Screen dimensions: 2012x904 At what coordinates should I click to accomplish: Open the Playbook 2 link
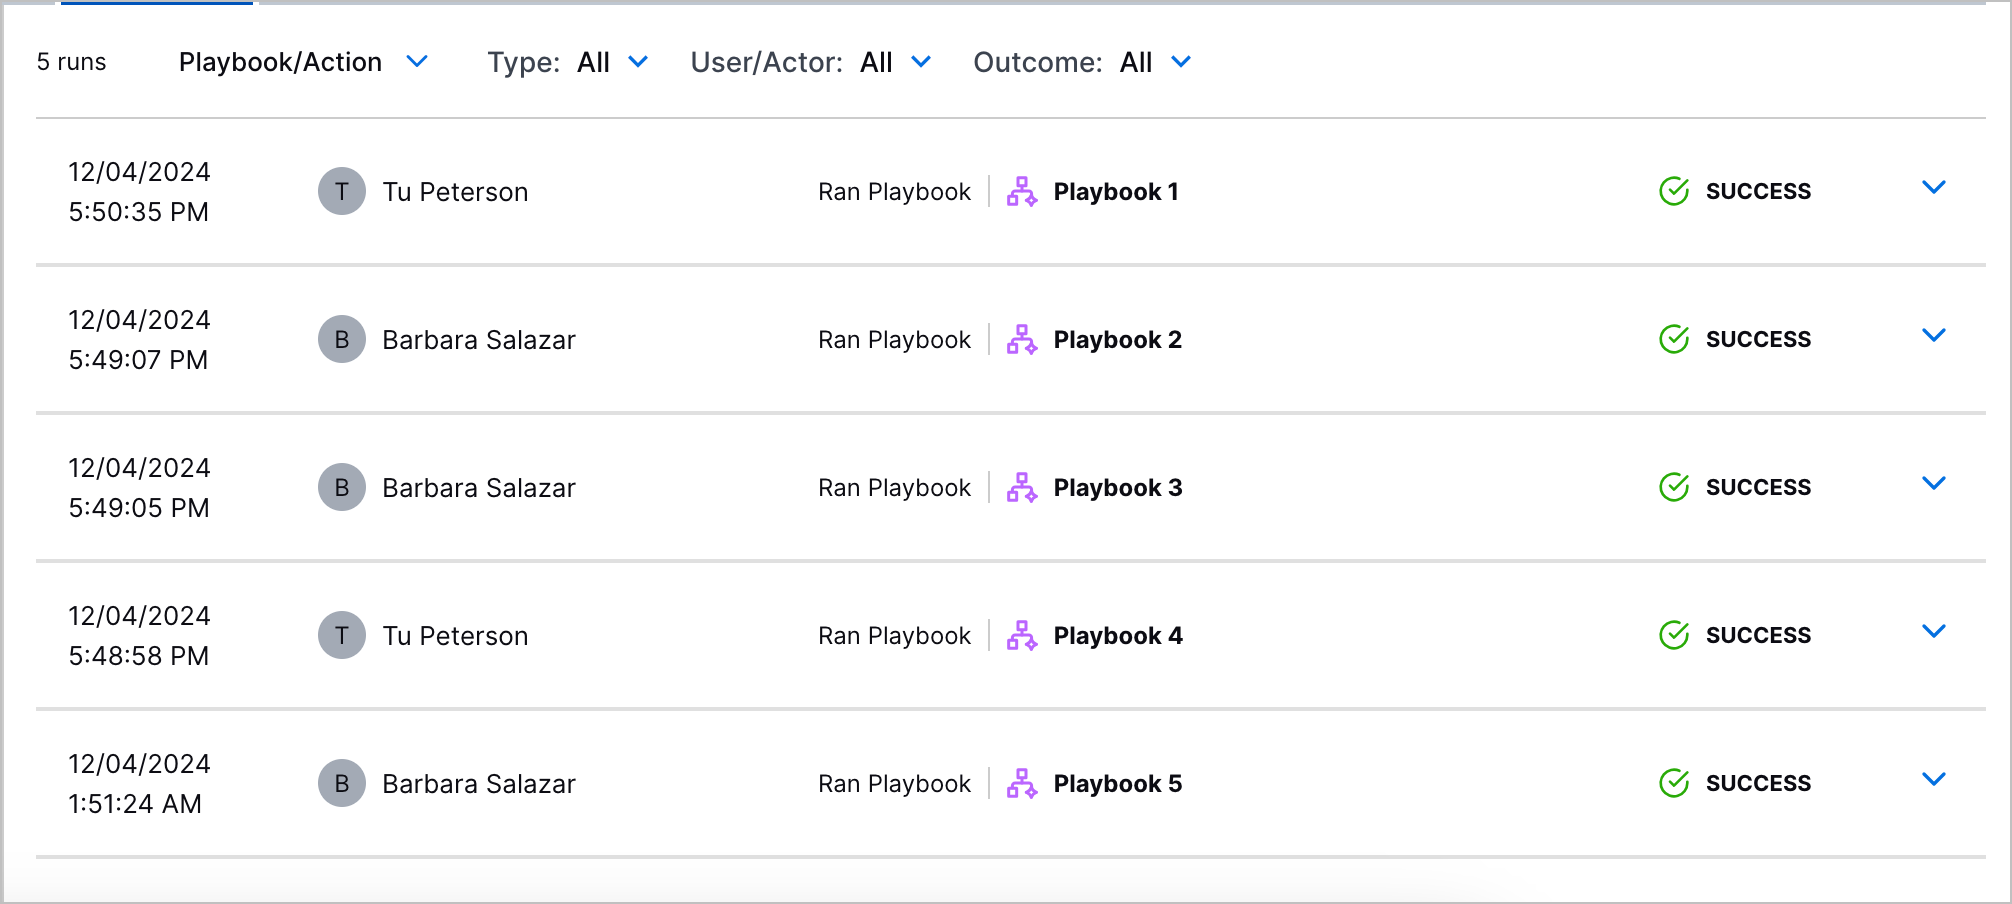click(x=1118, y=339)
